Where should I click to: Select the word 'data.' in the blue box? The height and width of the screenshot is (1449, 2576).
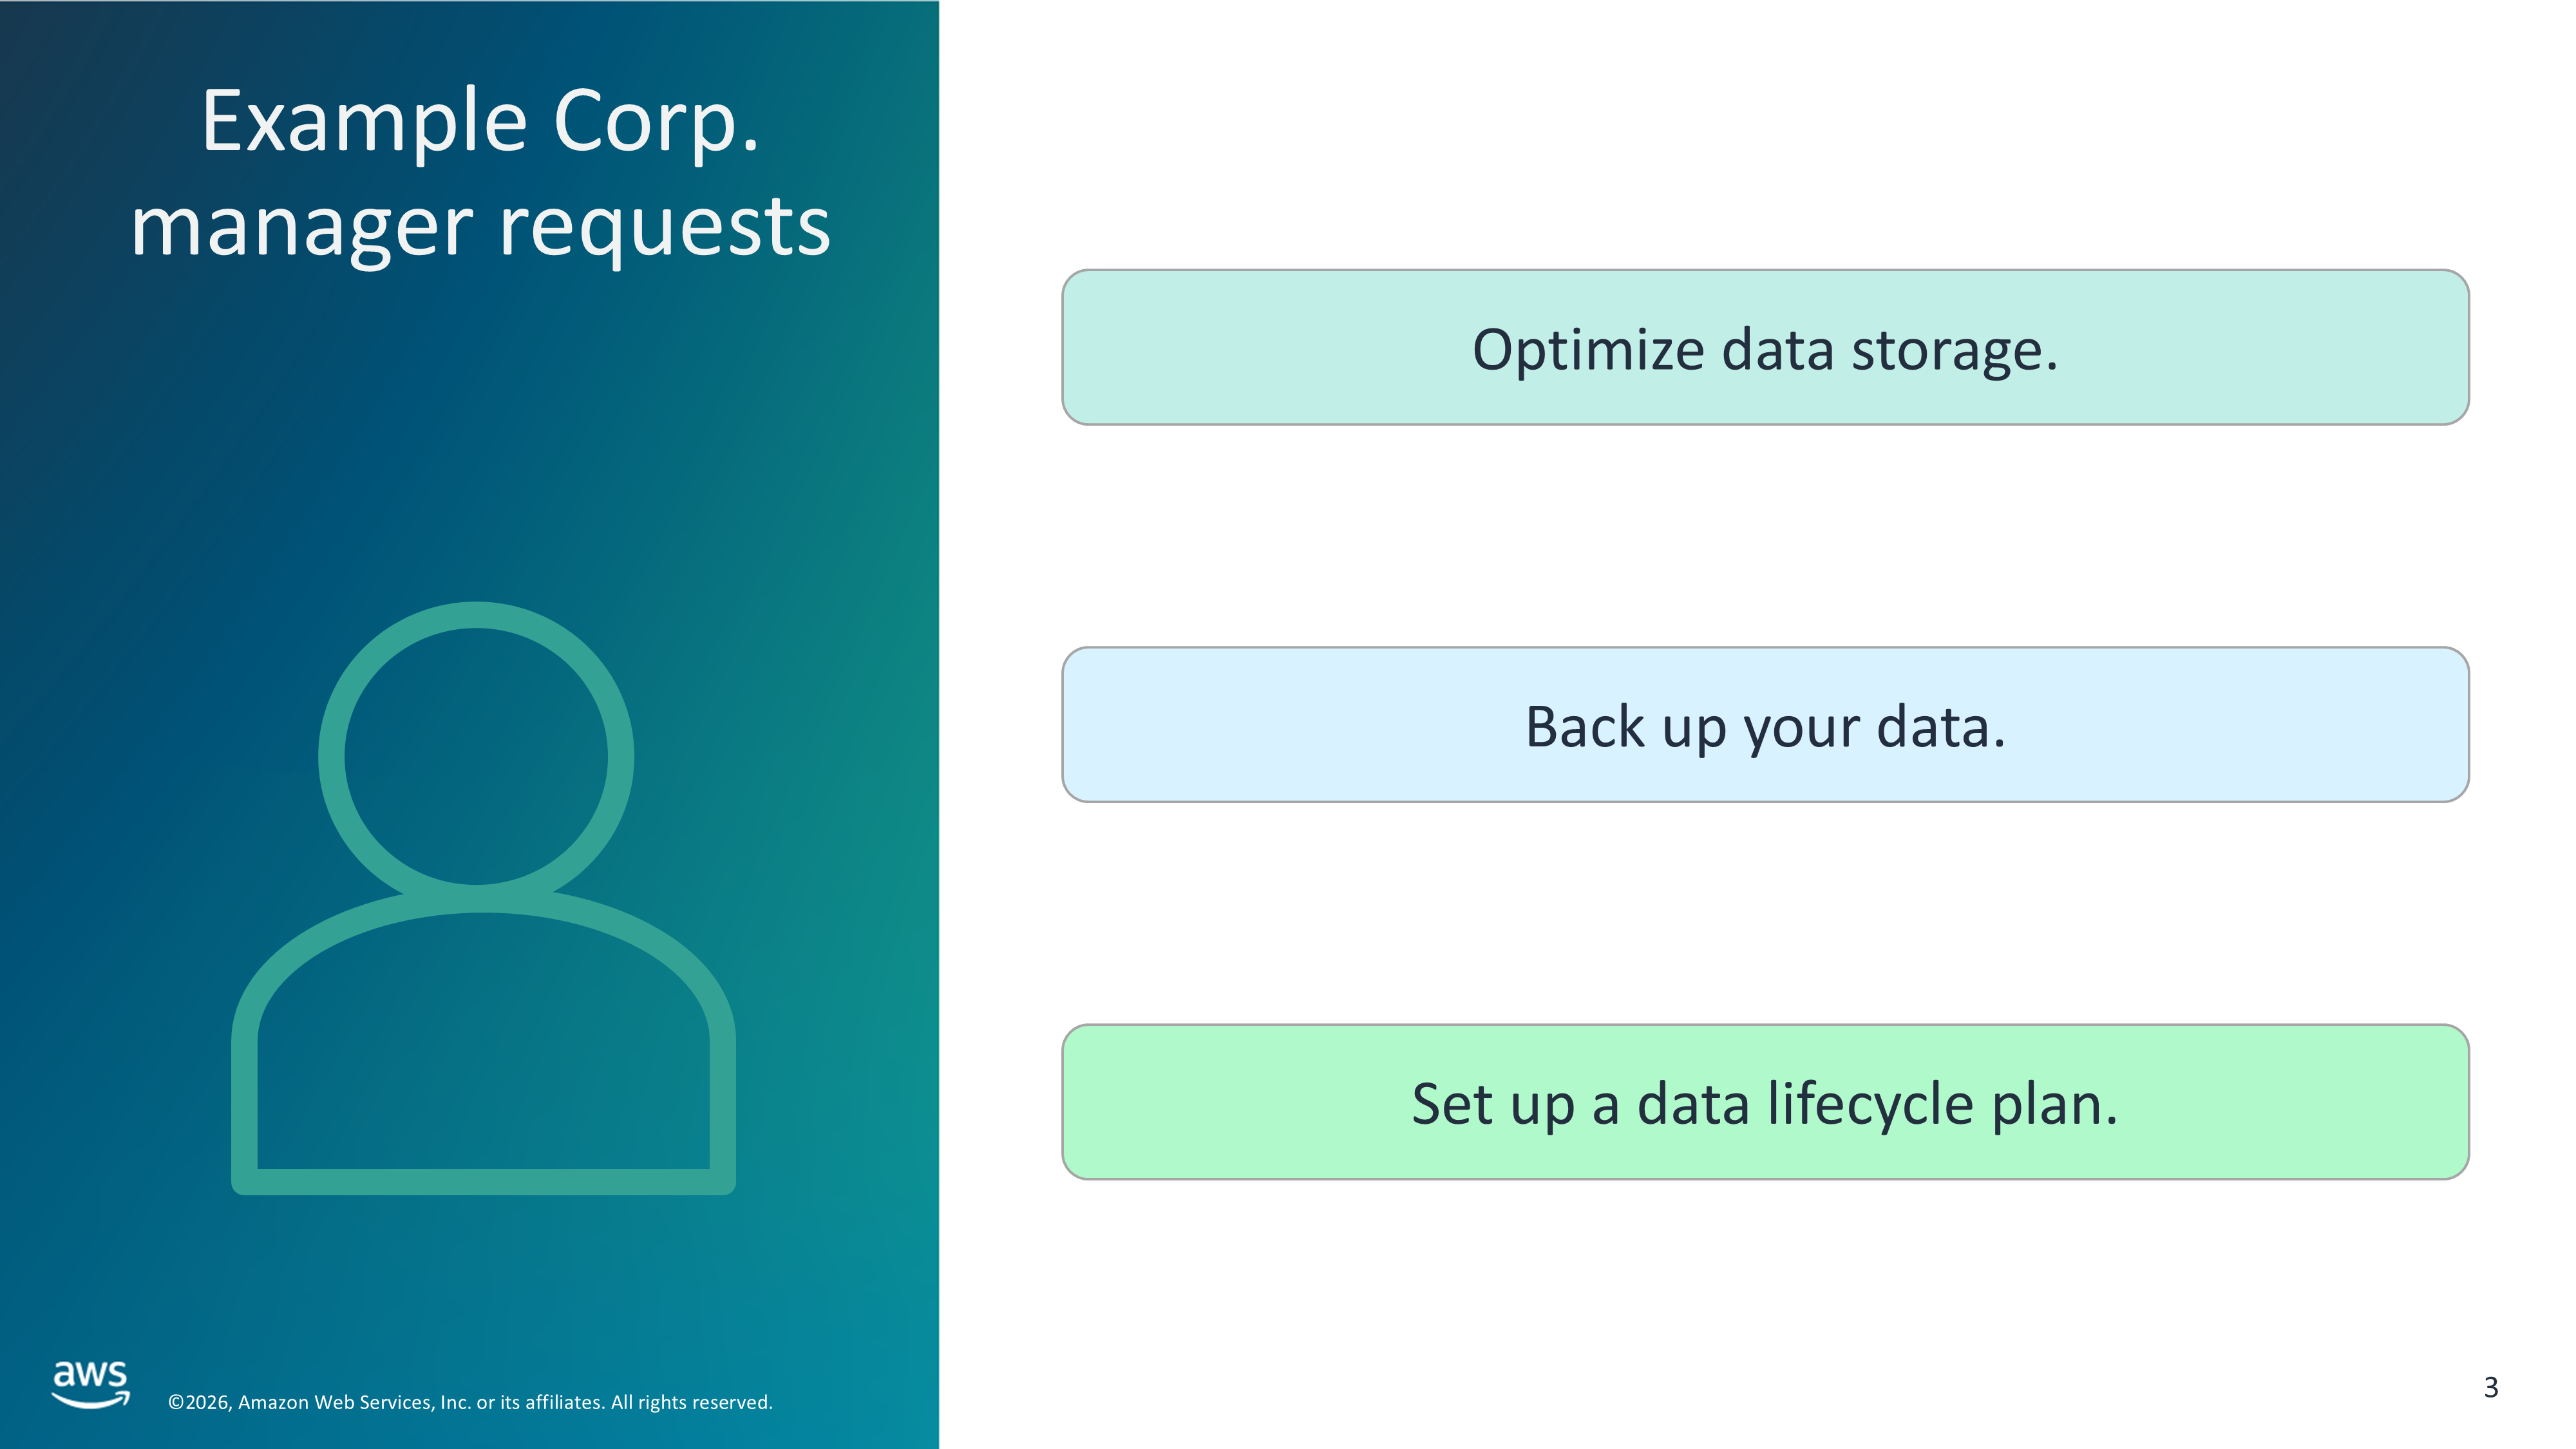coord(1941,727)
